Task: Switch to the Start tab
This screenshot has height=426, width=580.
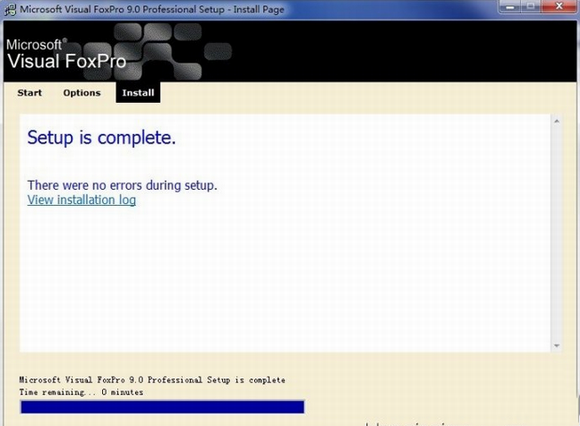Action: pyautogui.click(x=30, y=93)
